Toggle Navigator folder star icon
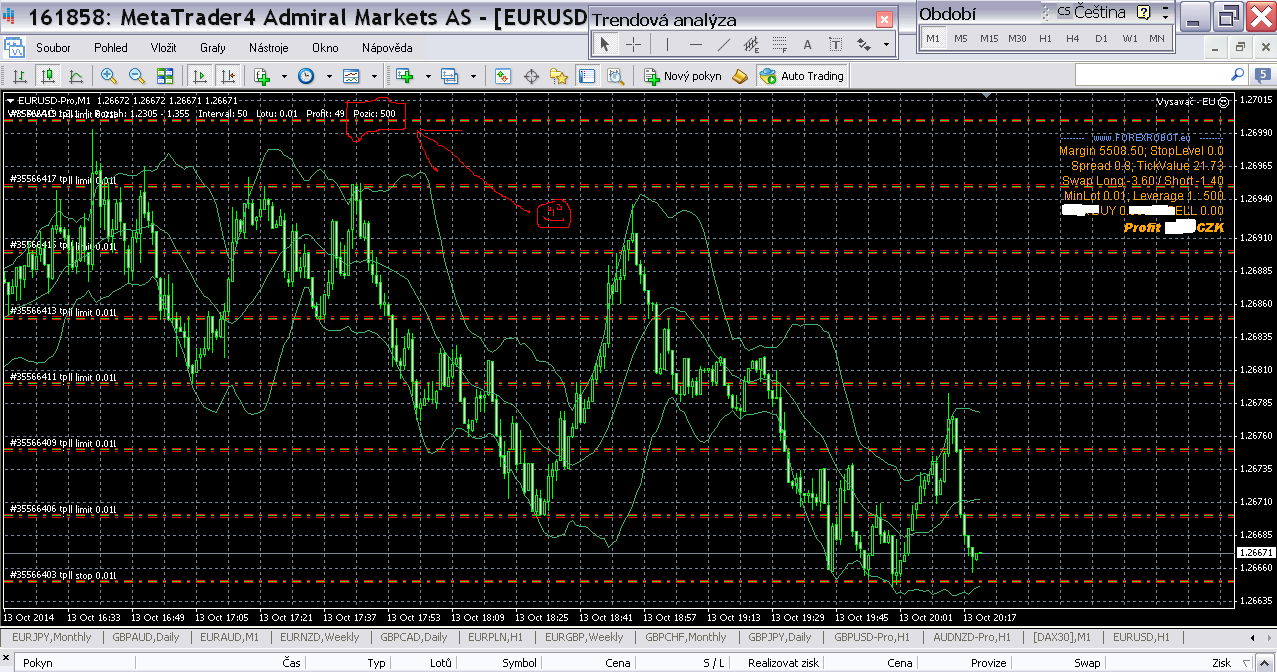1277x672 pixels. point(559,76)
